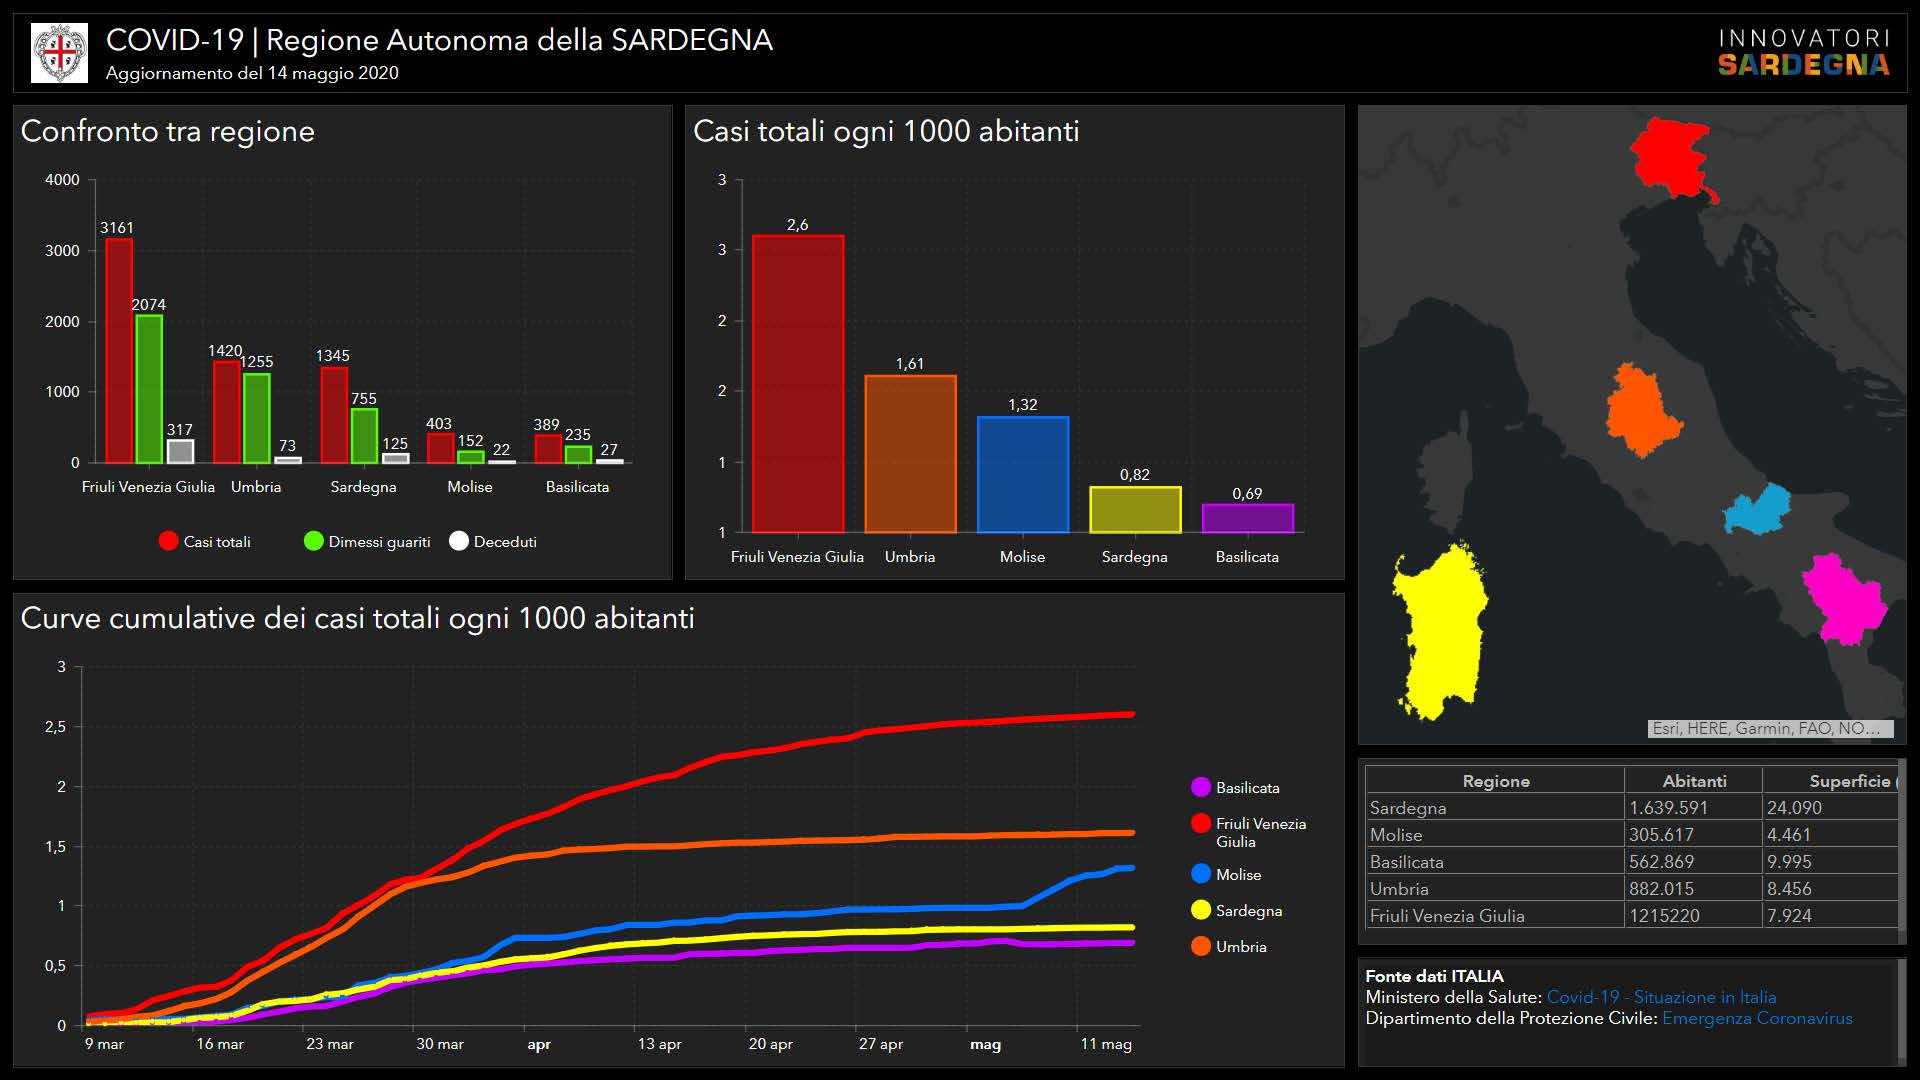This screenshot has width=1920, height=1080.
Task: Select the orange Umbria region on map
Action: click(1641, 410)
